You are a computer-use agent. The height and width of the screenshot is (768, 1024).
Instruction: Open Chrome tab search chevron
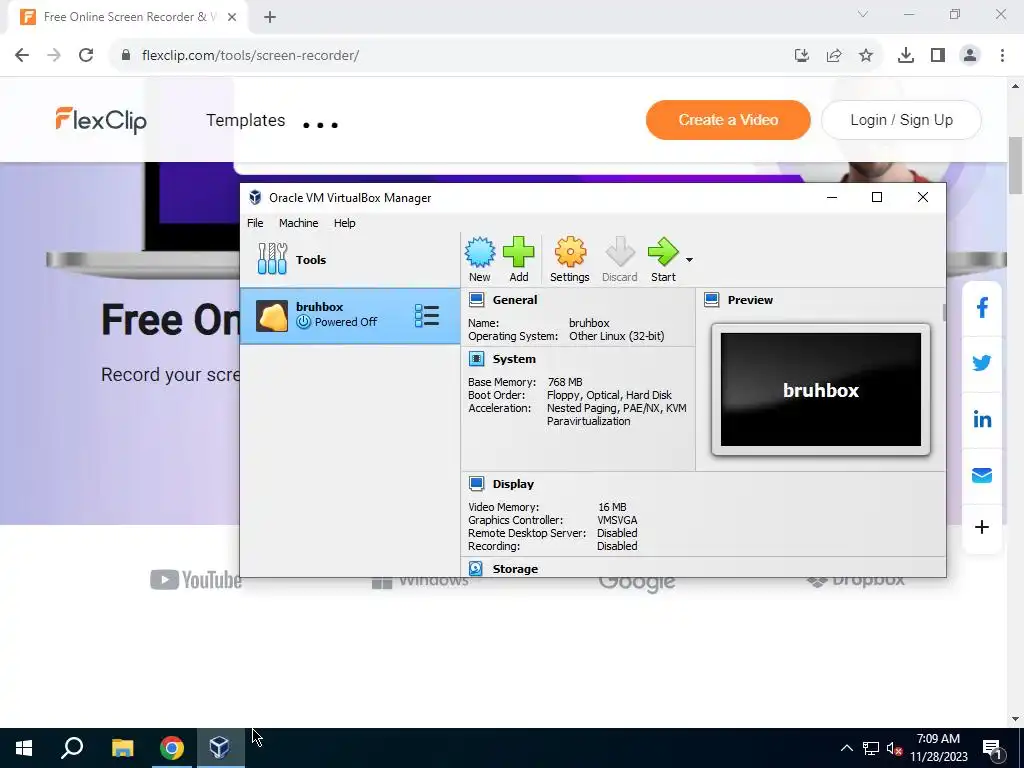pos(863,14)
